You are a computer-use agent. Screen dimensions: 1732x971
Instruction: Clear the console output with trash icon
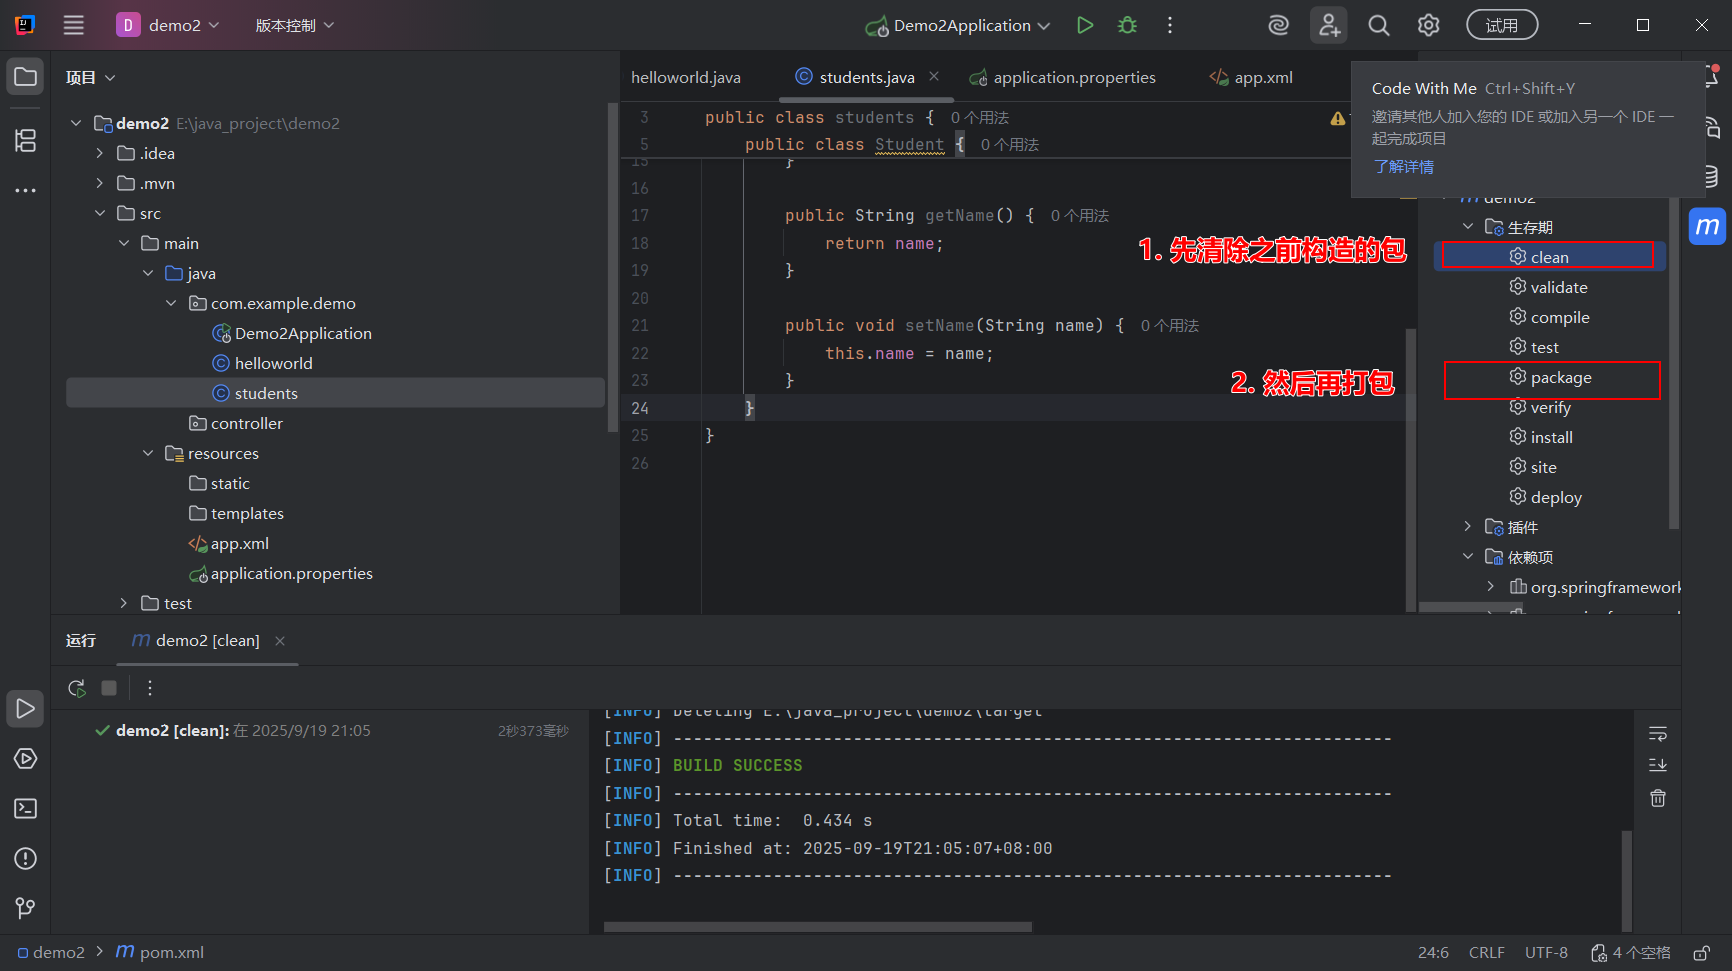[x=1658, y=798]
